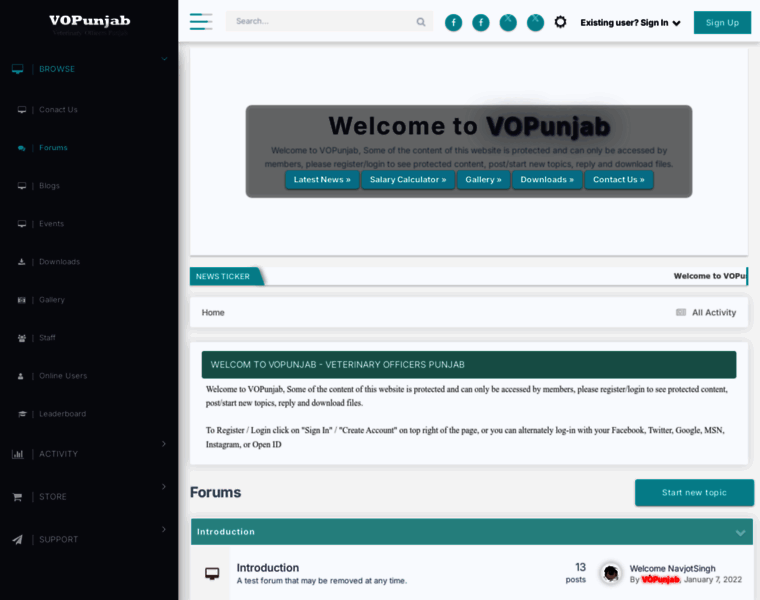Expand the Support section arrow

coord(164,529)
